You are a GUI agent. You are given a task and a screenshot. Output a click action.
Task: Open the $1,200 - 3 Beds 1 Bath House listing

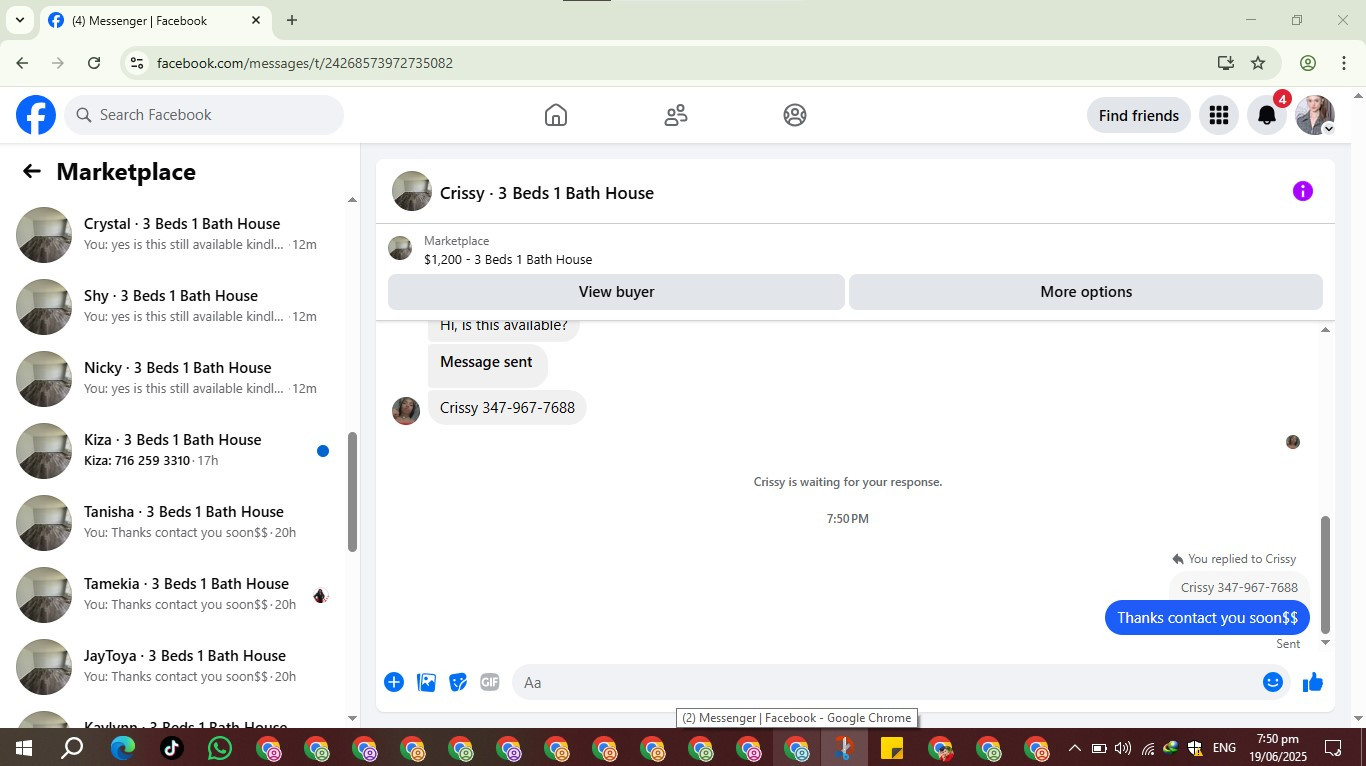coord(508,259)
